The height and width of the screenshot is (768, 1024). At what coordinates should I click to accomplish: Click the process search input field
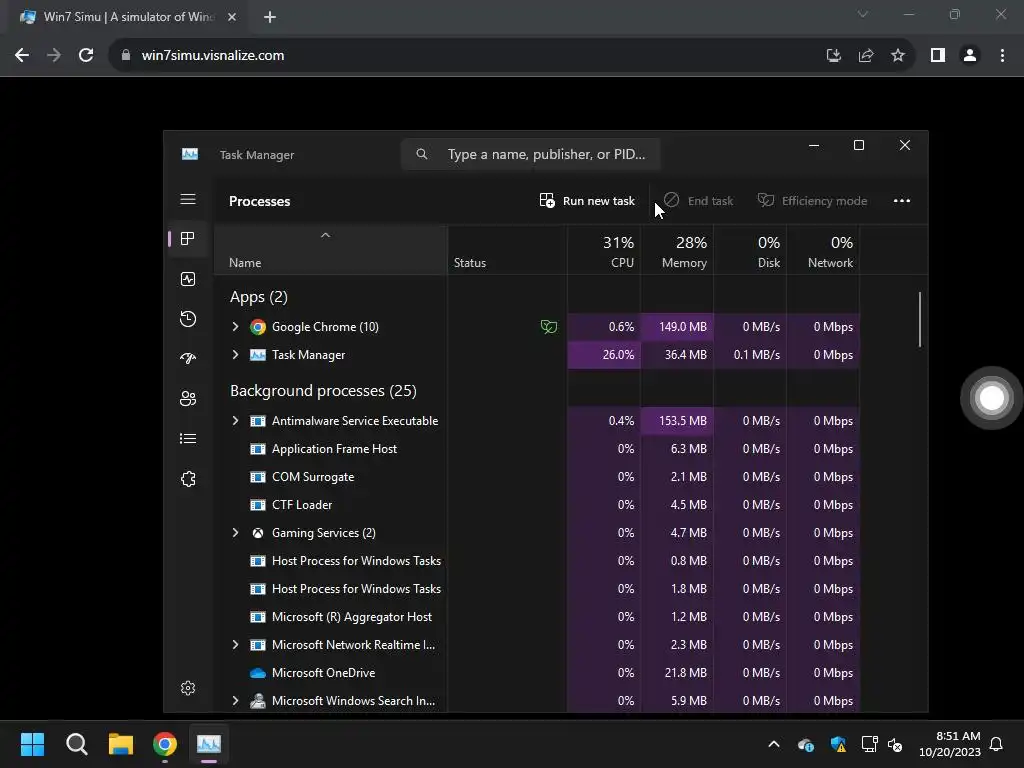[530, 154]
